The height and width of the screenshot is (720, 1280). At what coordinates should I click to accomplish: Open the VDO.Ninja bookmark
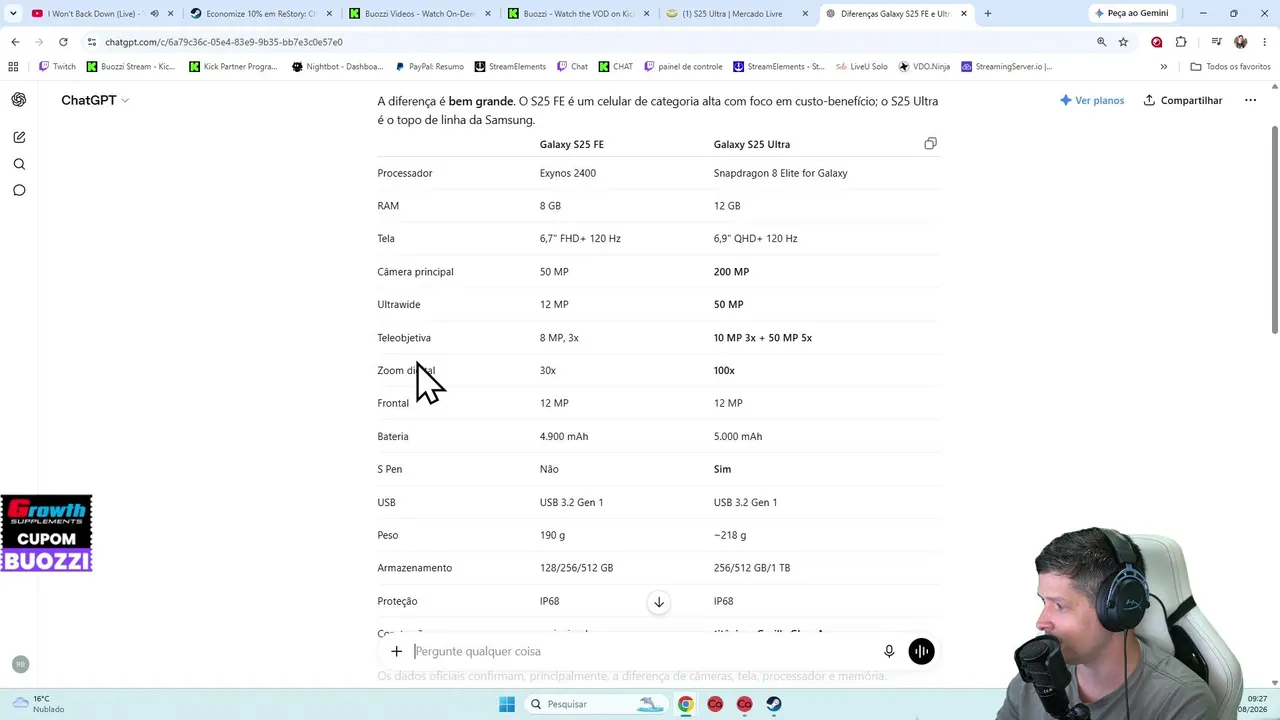(924, 67)
